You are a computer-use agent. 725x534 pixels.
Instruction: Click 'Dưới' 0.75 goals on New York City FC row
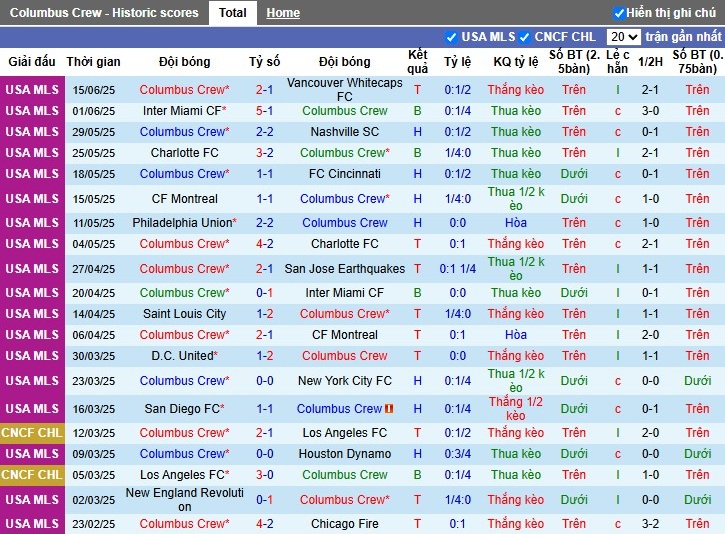pos(697,381)
